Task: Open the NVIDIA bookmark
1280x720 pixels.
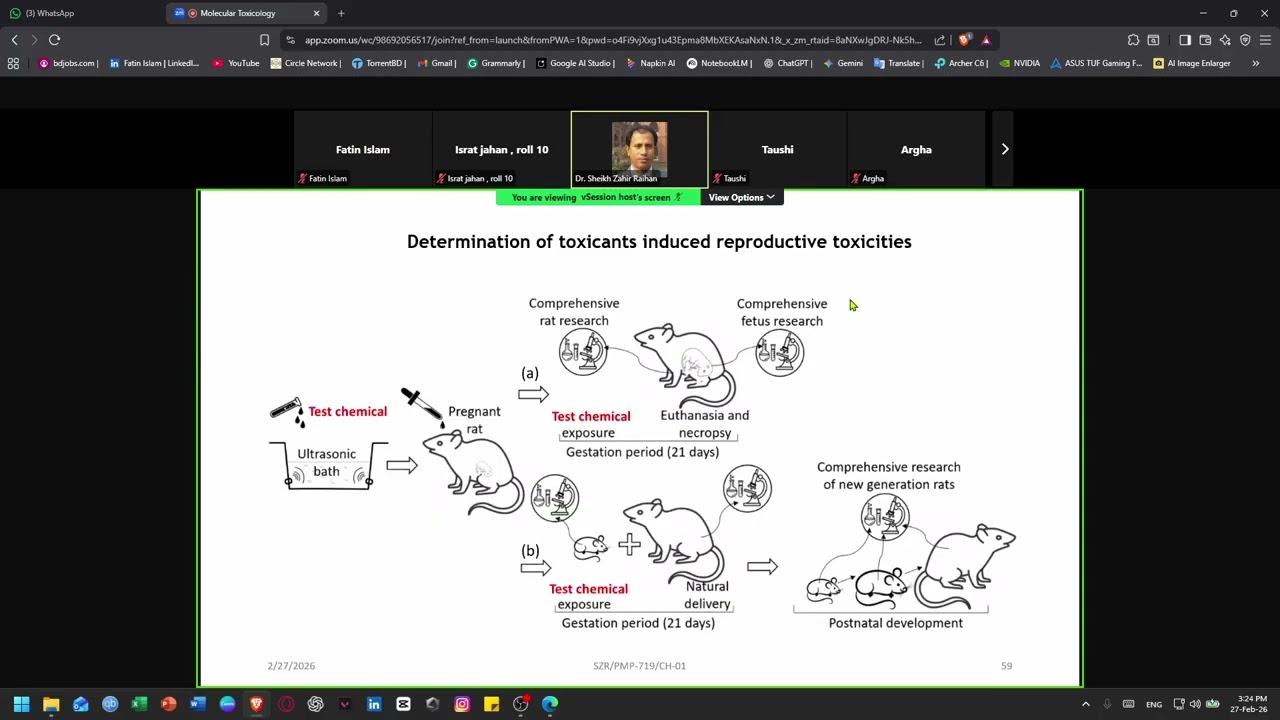Action: tap(1019, 63)
